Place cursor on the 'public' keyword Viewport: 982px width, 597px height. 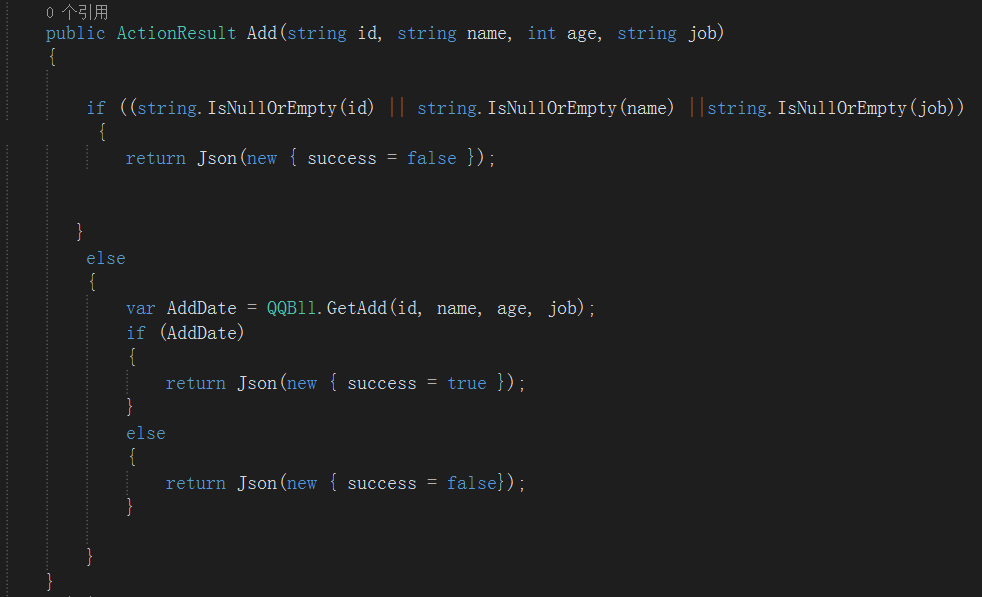75,33
